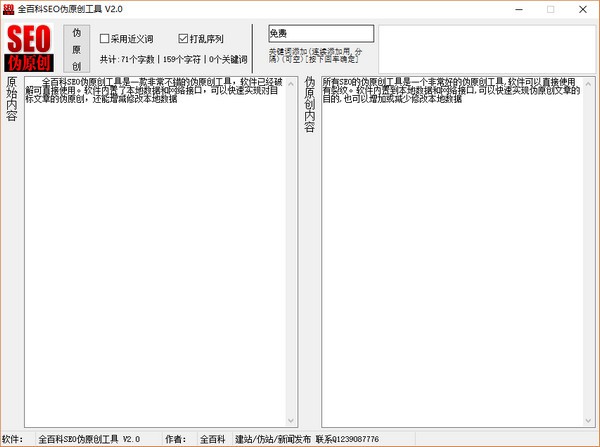Click the 全百科 author name in the status bar
This screenshot has width=600, height=447.
(x=212, y=439)
